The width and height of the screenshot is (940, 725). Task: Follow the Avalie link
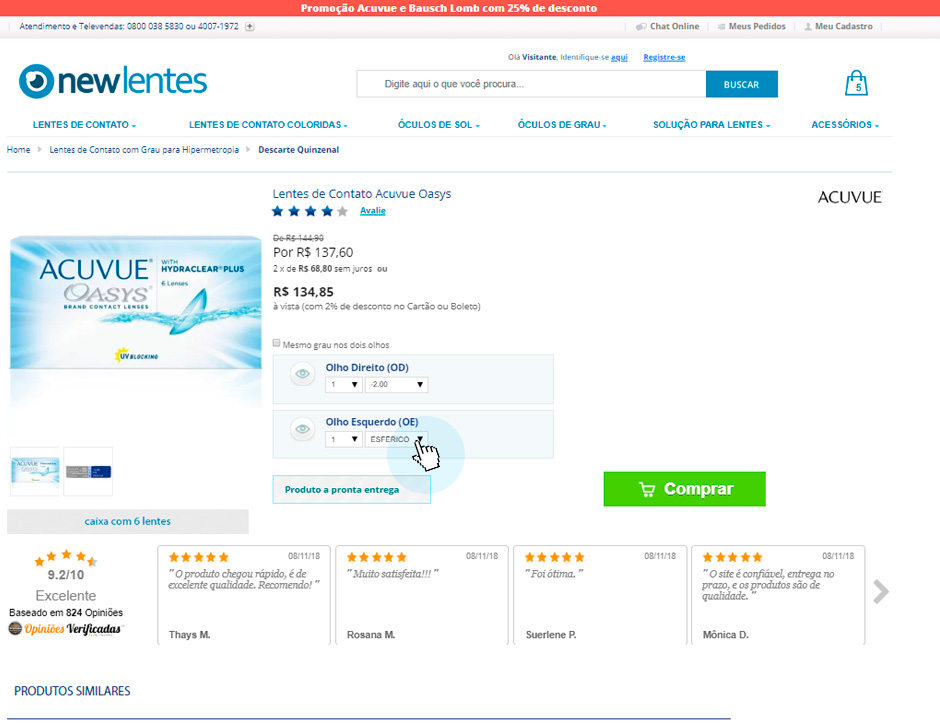coord(373,210)
